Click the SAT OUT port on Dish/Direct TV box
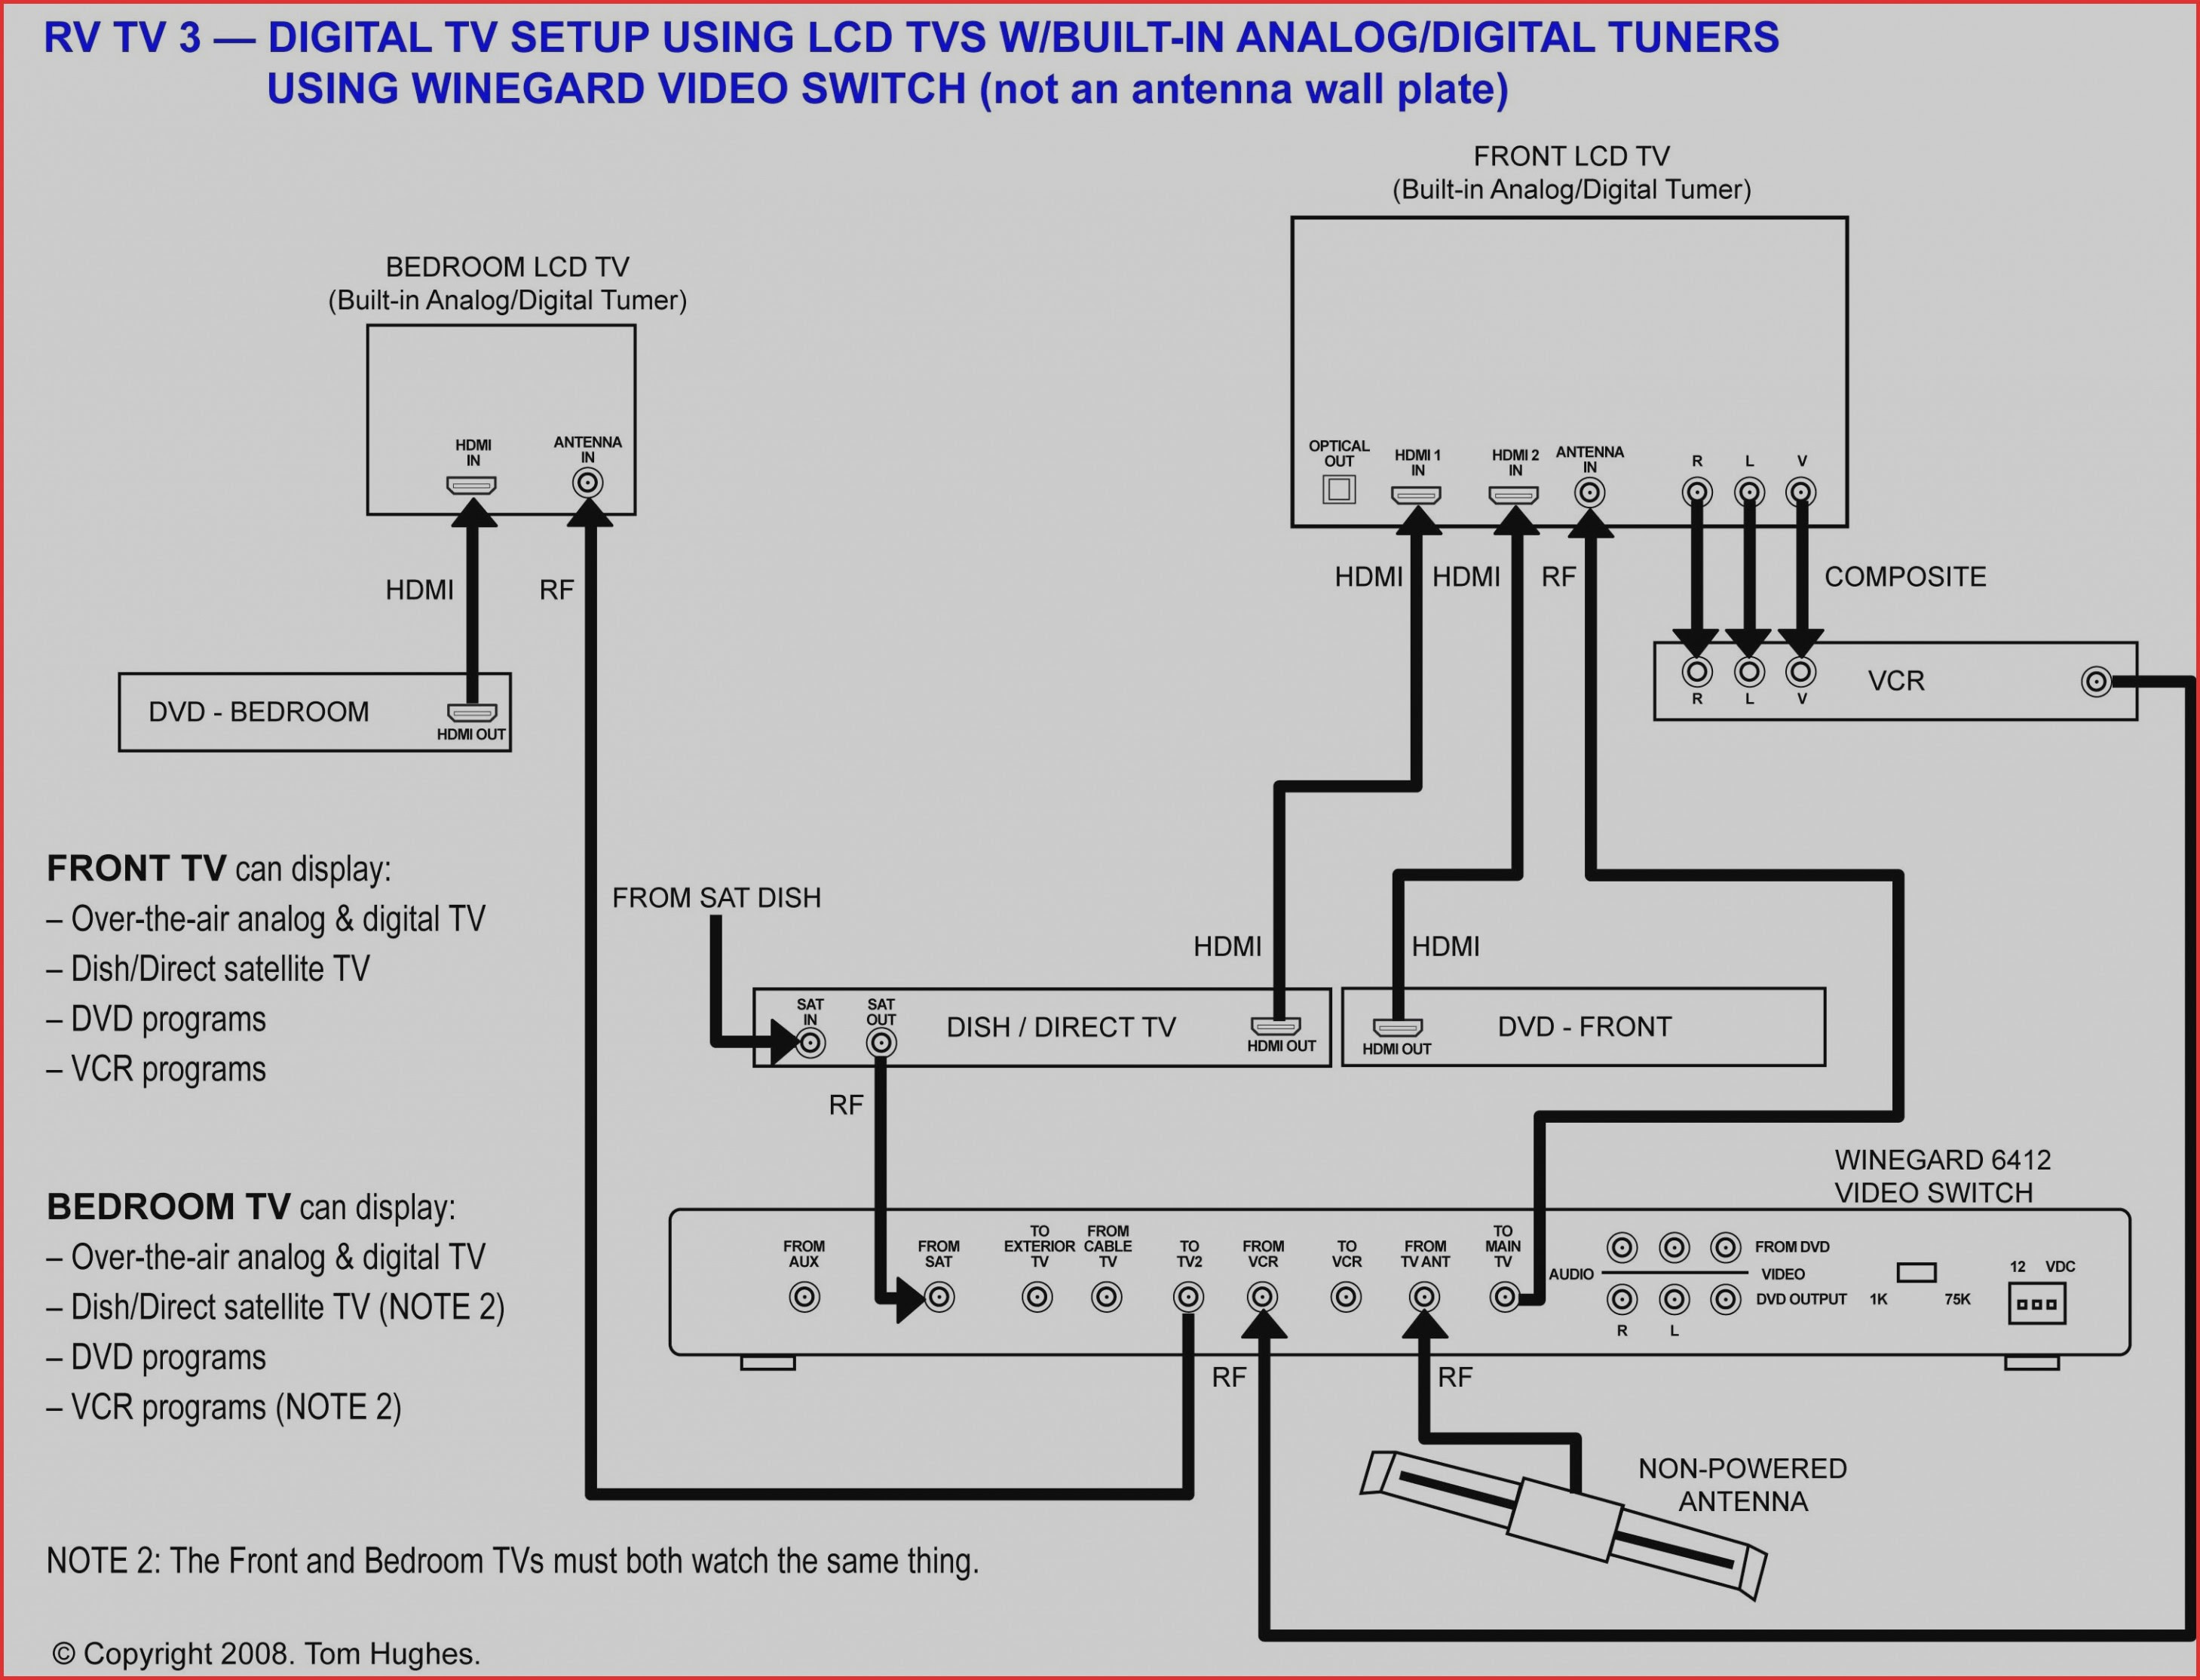The height and width of the screenshot is (1680, 2200). [877, 1044]
